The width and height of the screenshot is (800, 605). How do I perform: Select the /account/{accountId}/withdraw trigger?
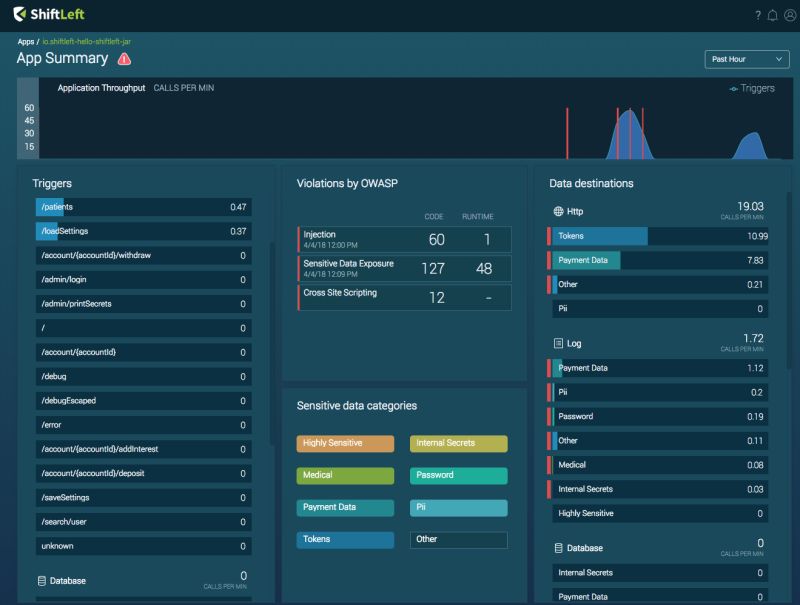[x=144, y=255]
